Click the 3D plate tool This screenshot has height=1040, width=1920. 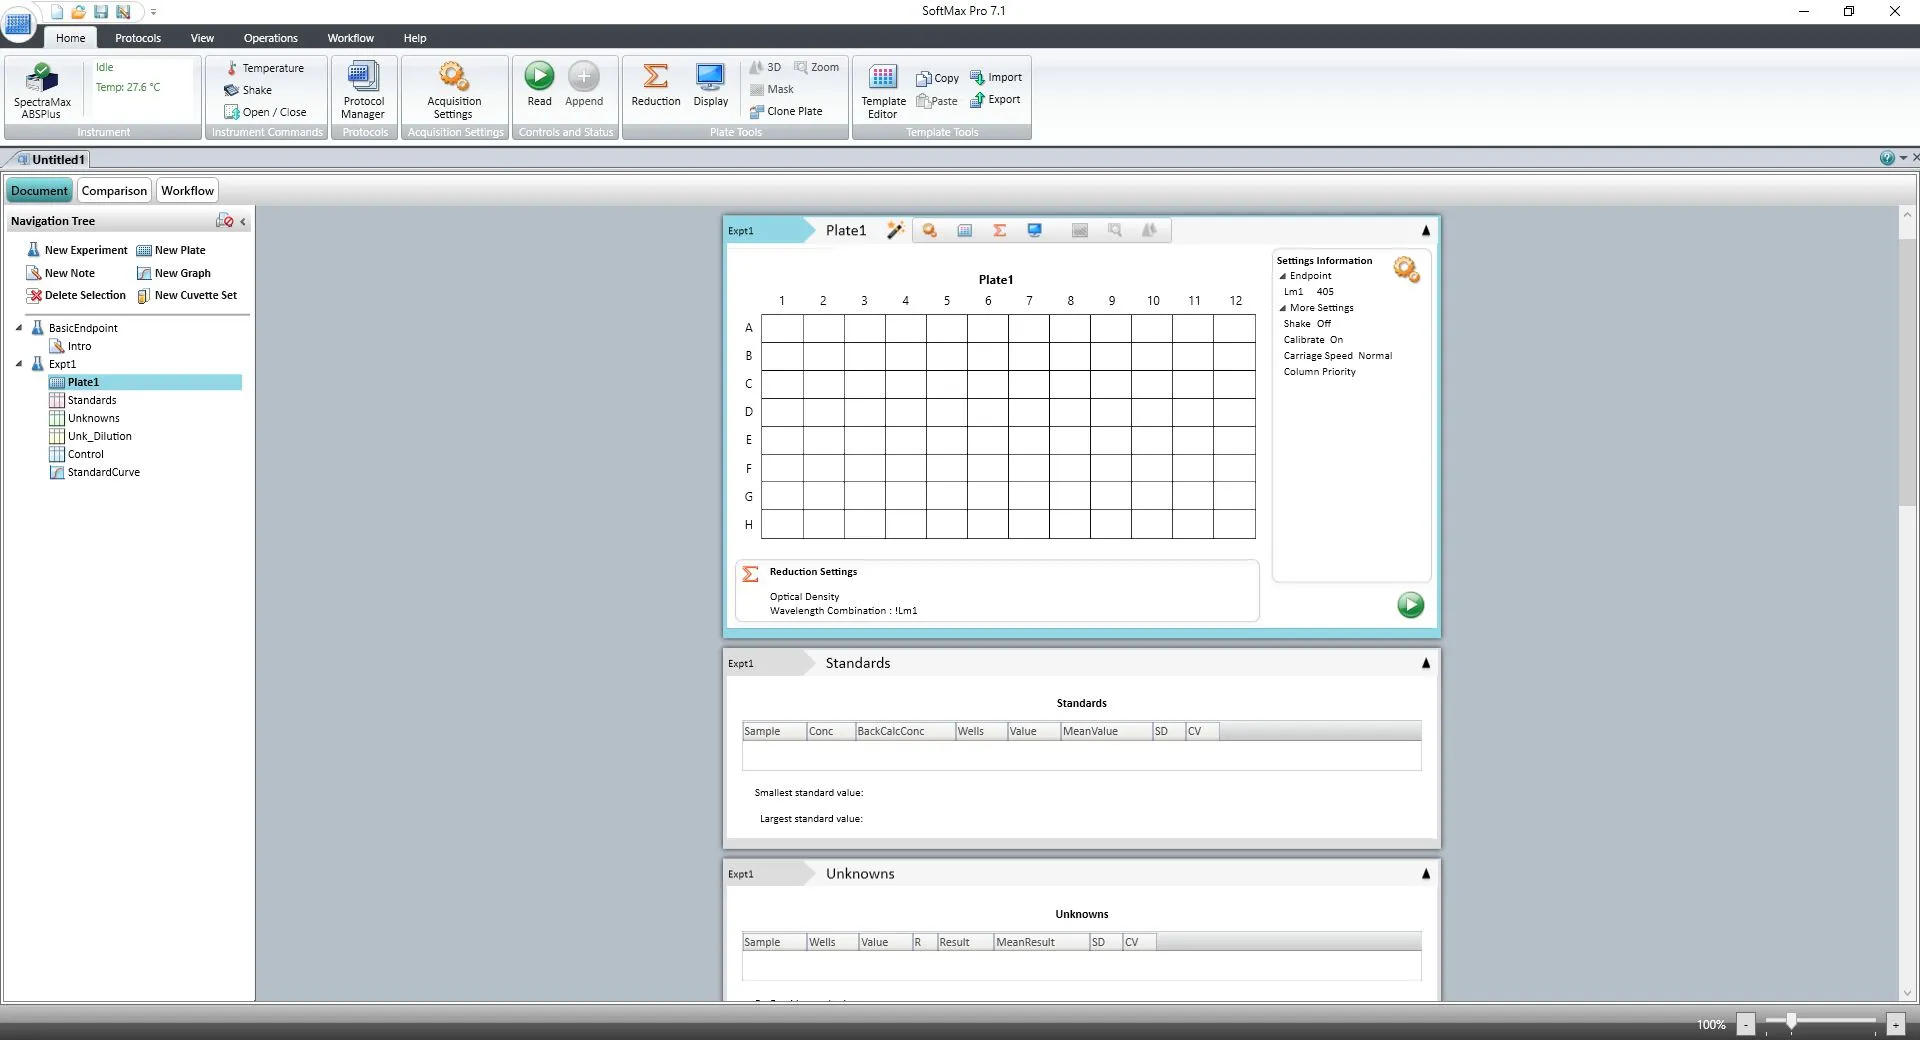[765, 67]
